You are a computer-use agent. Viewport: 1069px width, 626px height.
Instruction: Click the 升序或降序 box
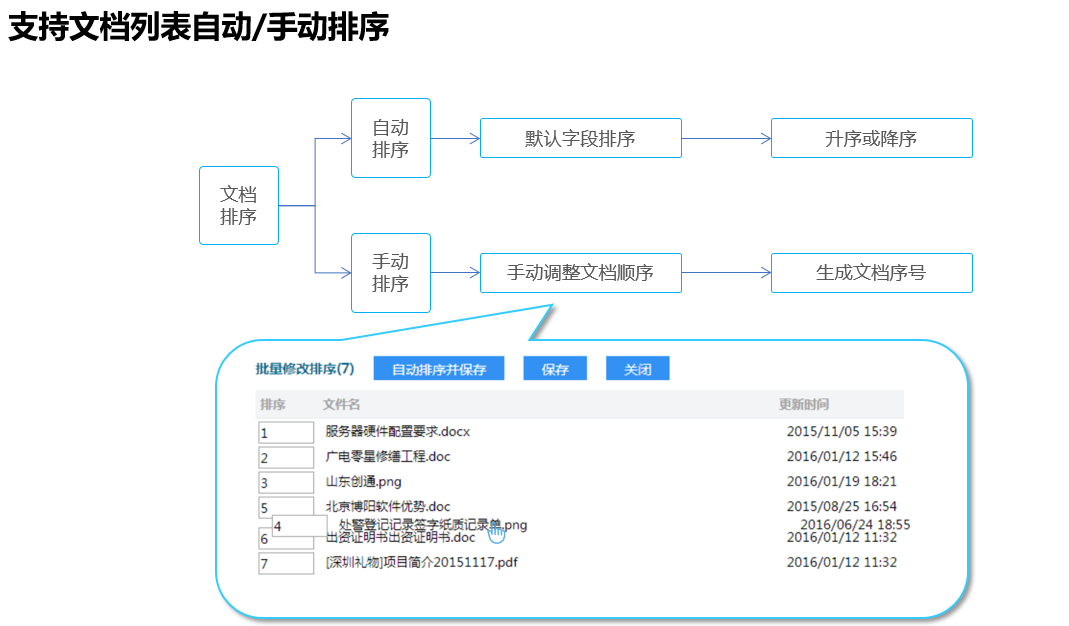coord(871,138)
